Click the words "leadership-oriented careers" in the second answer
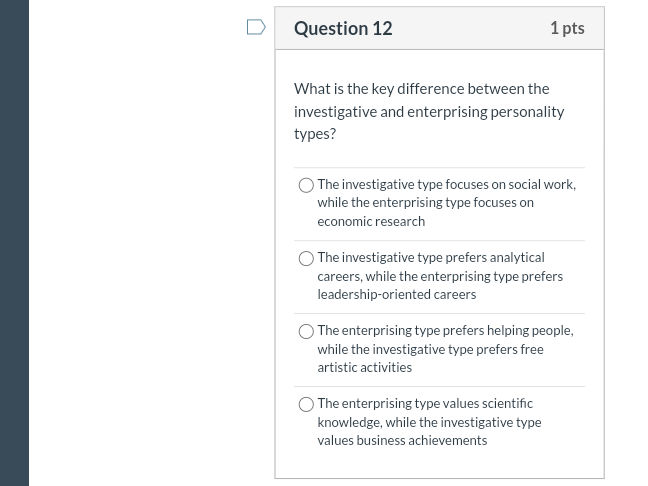The height and width of the screenshot is (486, 648). (396, 294)
